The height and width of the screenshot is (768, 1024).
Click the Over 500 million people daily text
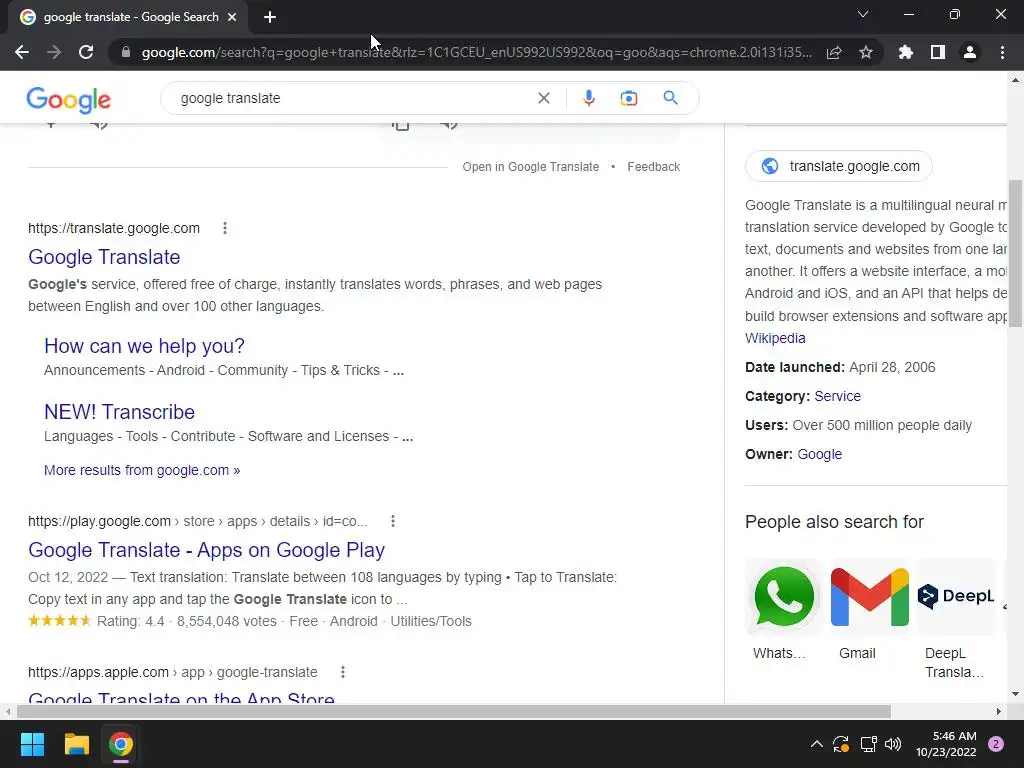tap(882, 425)
